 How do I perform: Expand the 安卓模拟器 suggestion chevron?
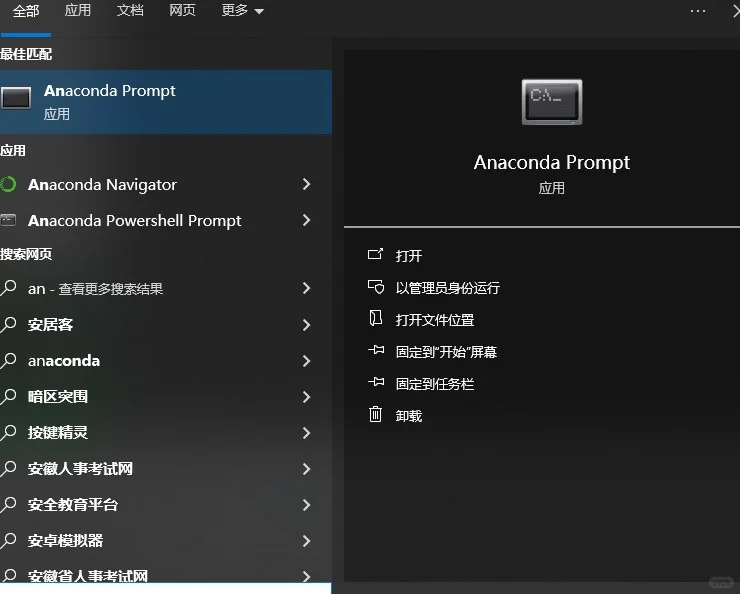[x=306, y=541]
